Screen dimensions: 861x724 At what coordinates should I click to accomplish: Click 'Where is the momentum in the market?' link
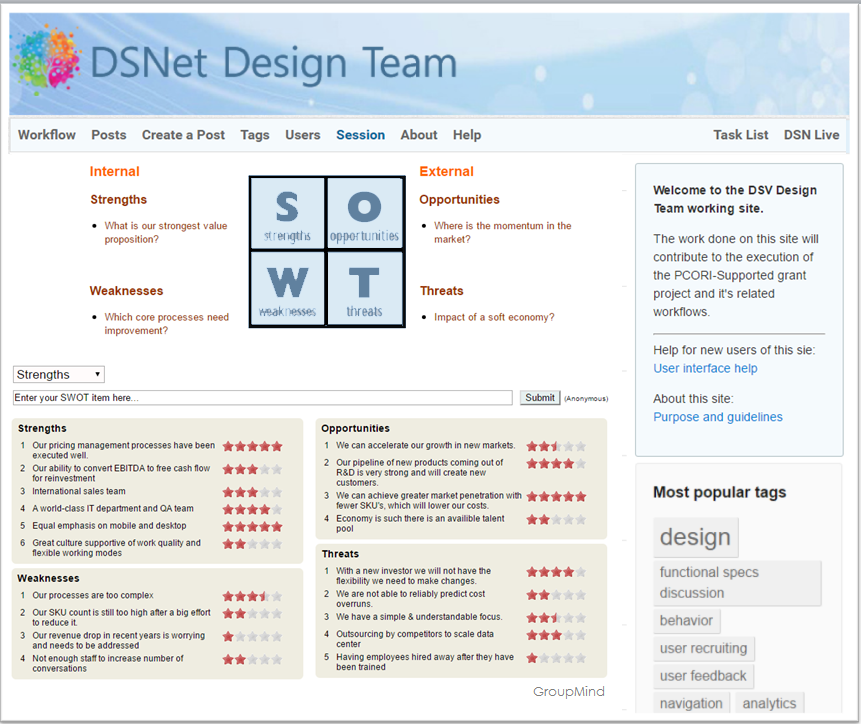pyautogui.click(x=502, y=232)
